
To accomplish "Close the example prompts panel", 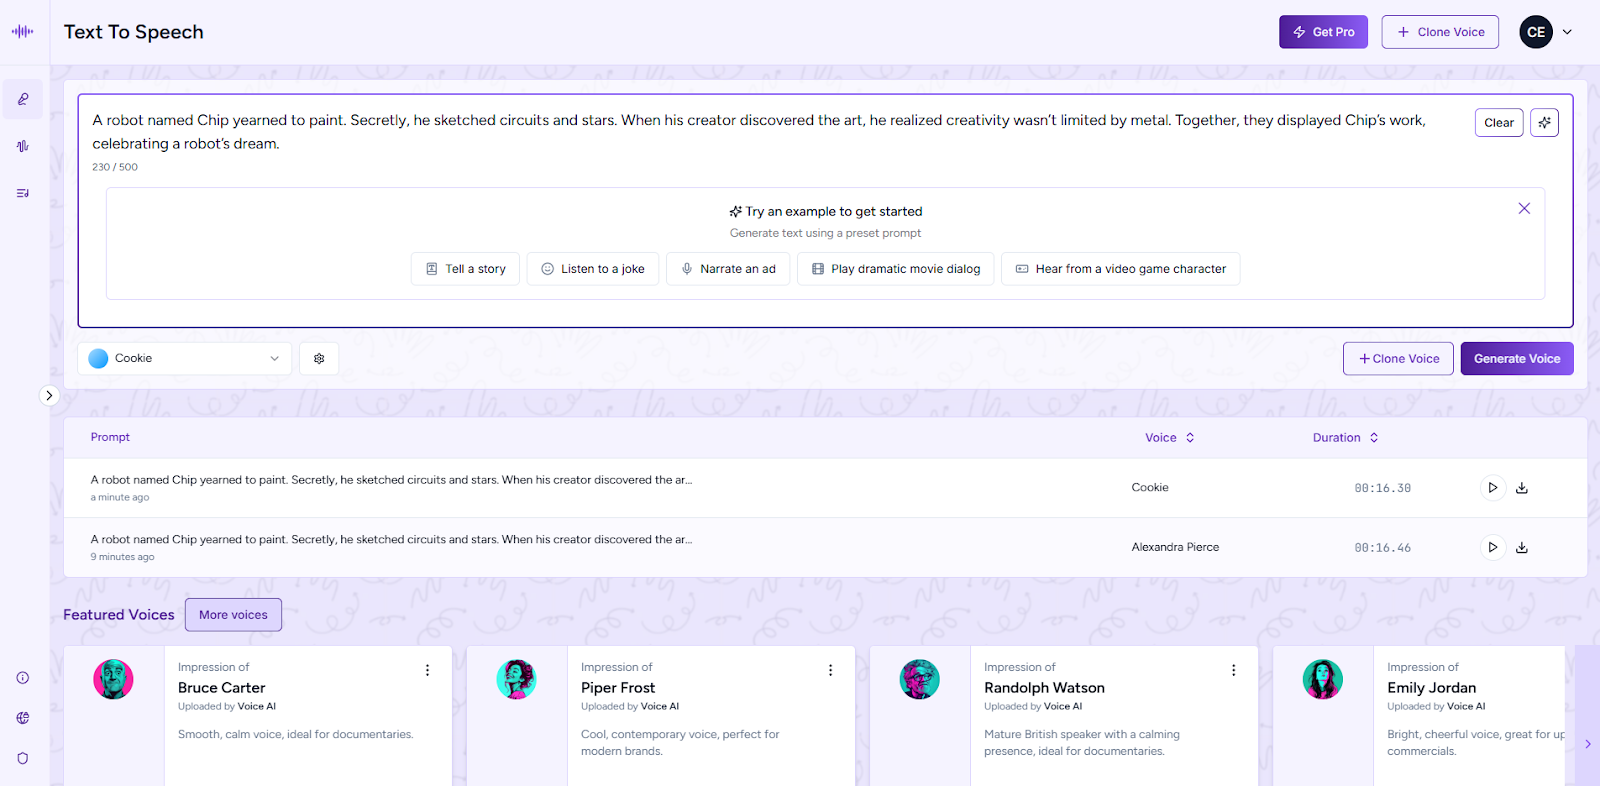I will click(x=1524, y=208).
